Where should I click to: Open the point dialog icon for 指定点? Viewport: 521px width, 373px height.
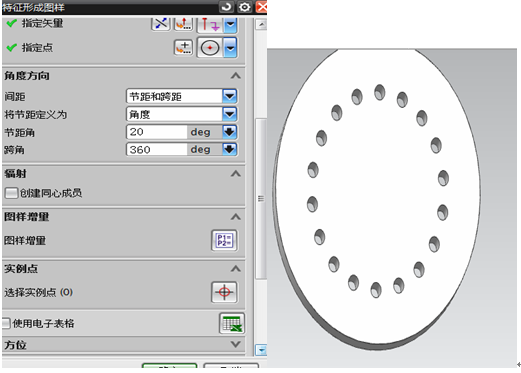coord(184,48)
